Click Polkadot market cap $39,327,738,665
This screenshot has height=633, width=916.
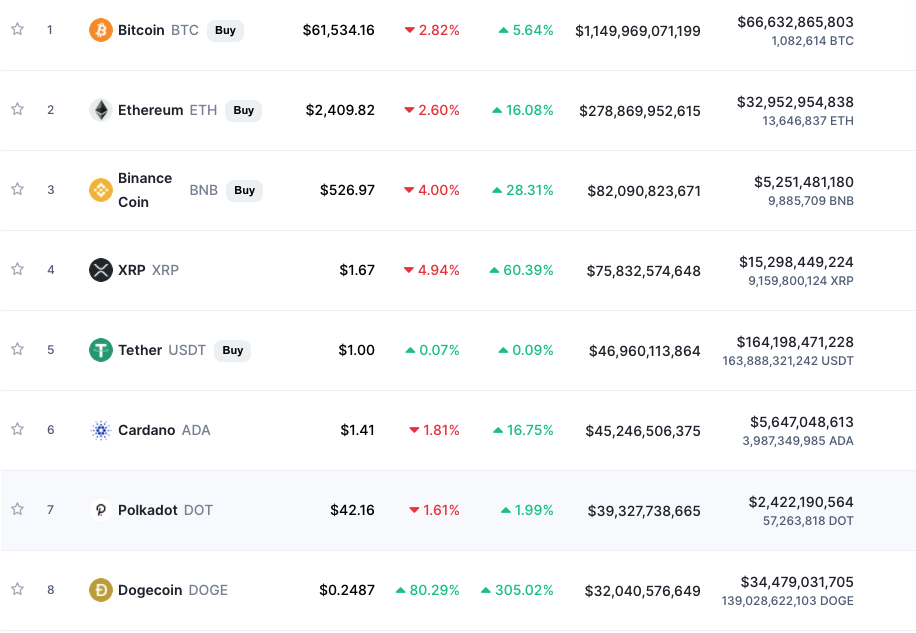(x=644, y=511)
